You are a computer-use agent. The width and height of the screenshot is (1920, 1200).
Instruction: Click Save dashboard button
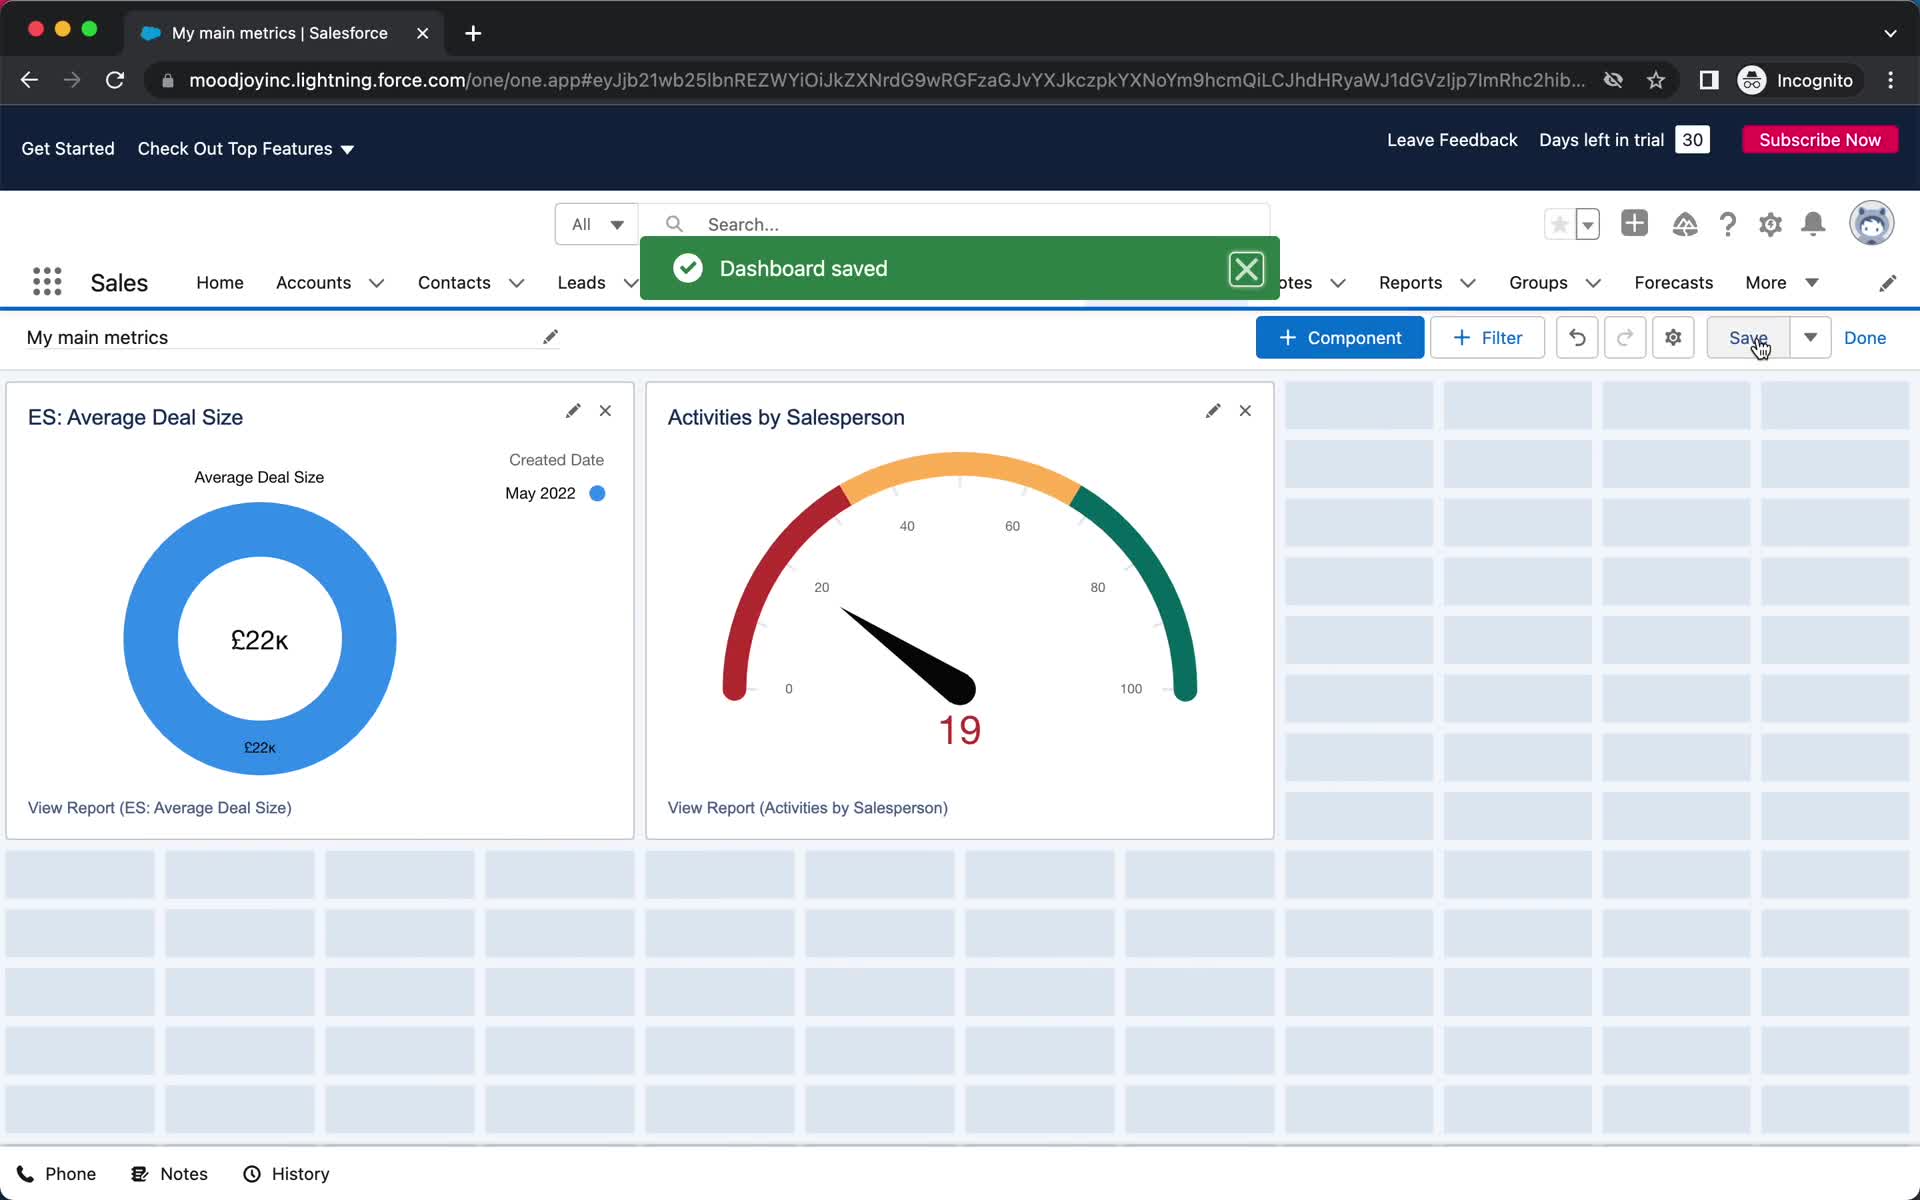[1747, 337]
